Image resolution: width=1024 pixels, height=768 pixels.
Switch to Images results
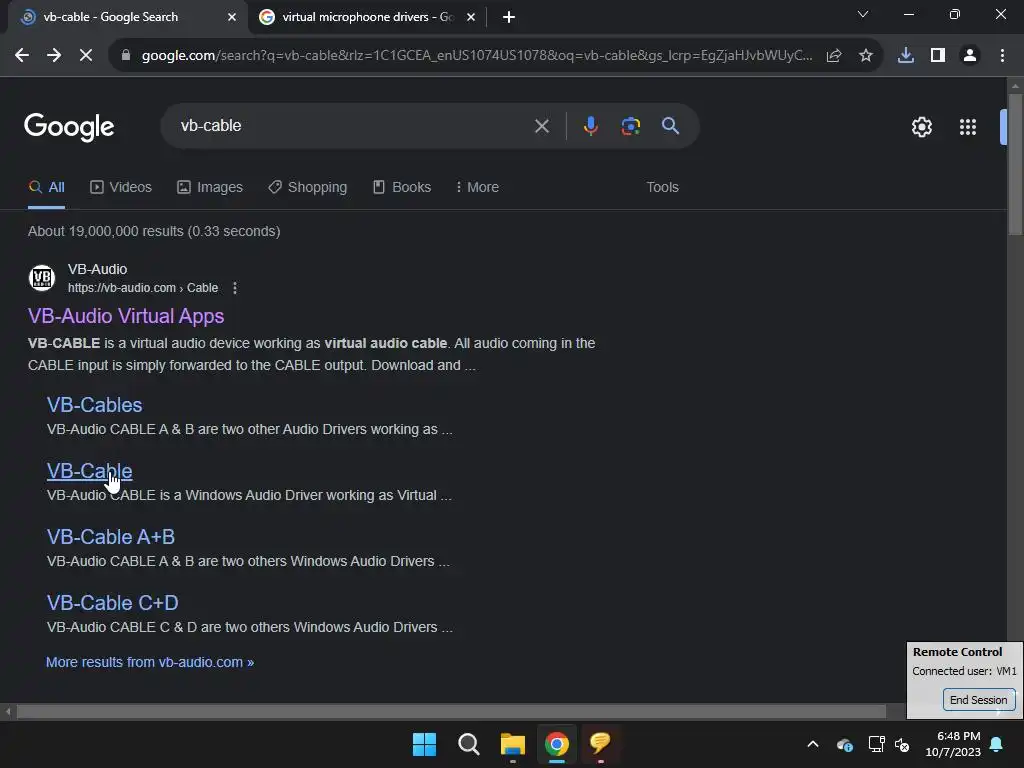pyautogui.click(x=210, y=187)
